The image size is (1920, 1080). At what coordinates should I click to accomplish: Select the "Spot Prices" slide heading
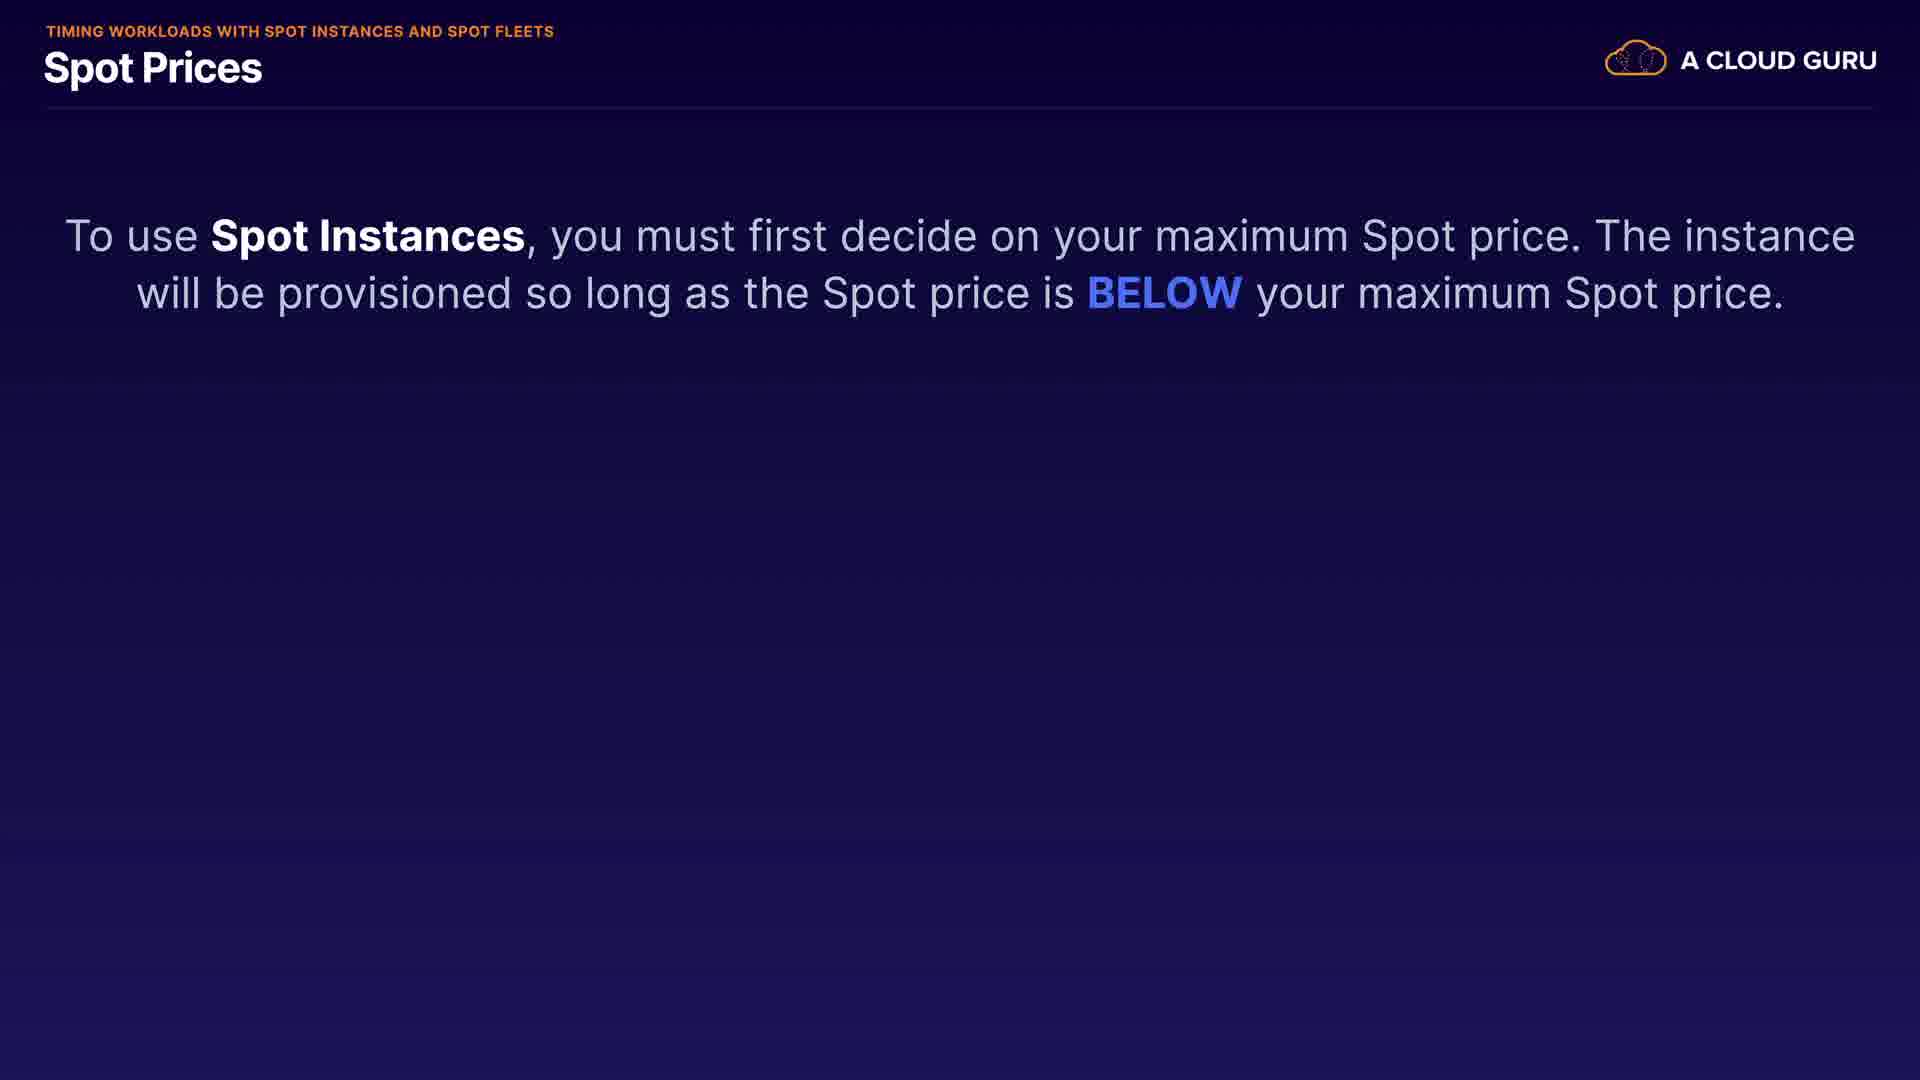(x=153, y=68)
